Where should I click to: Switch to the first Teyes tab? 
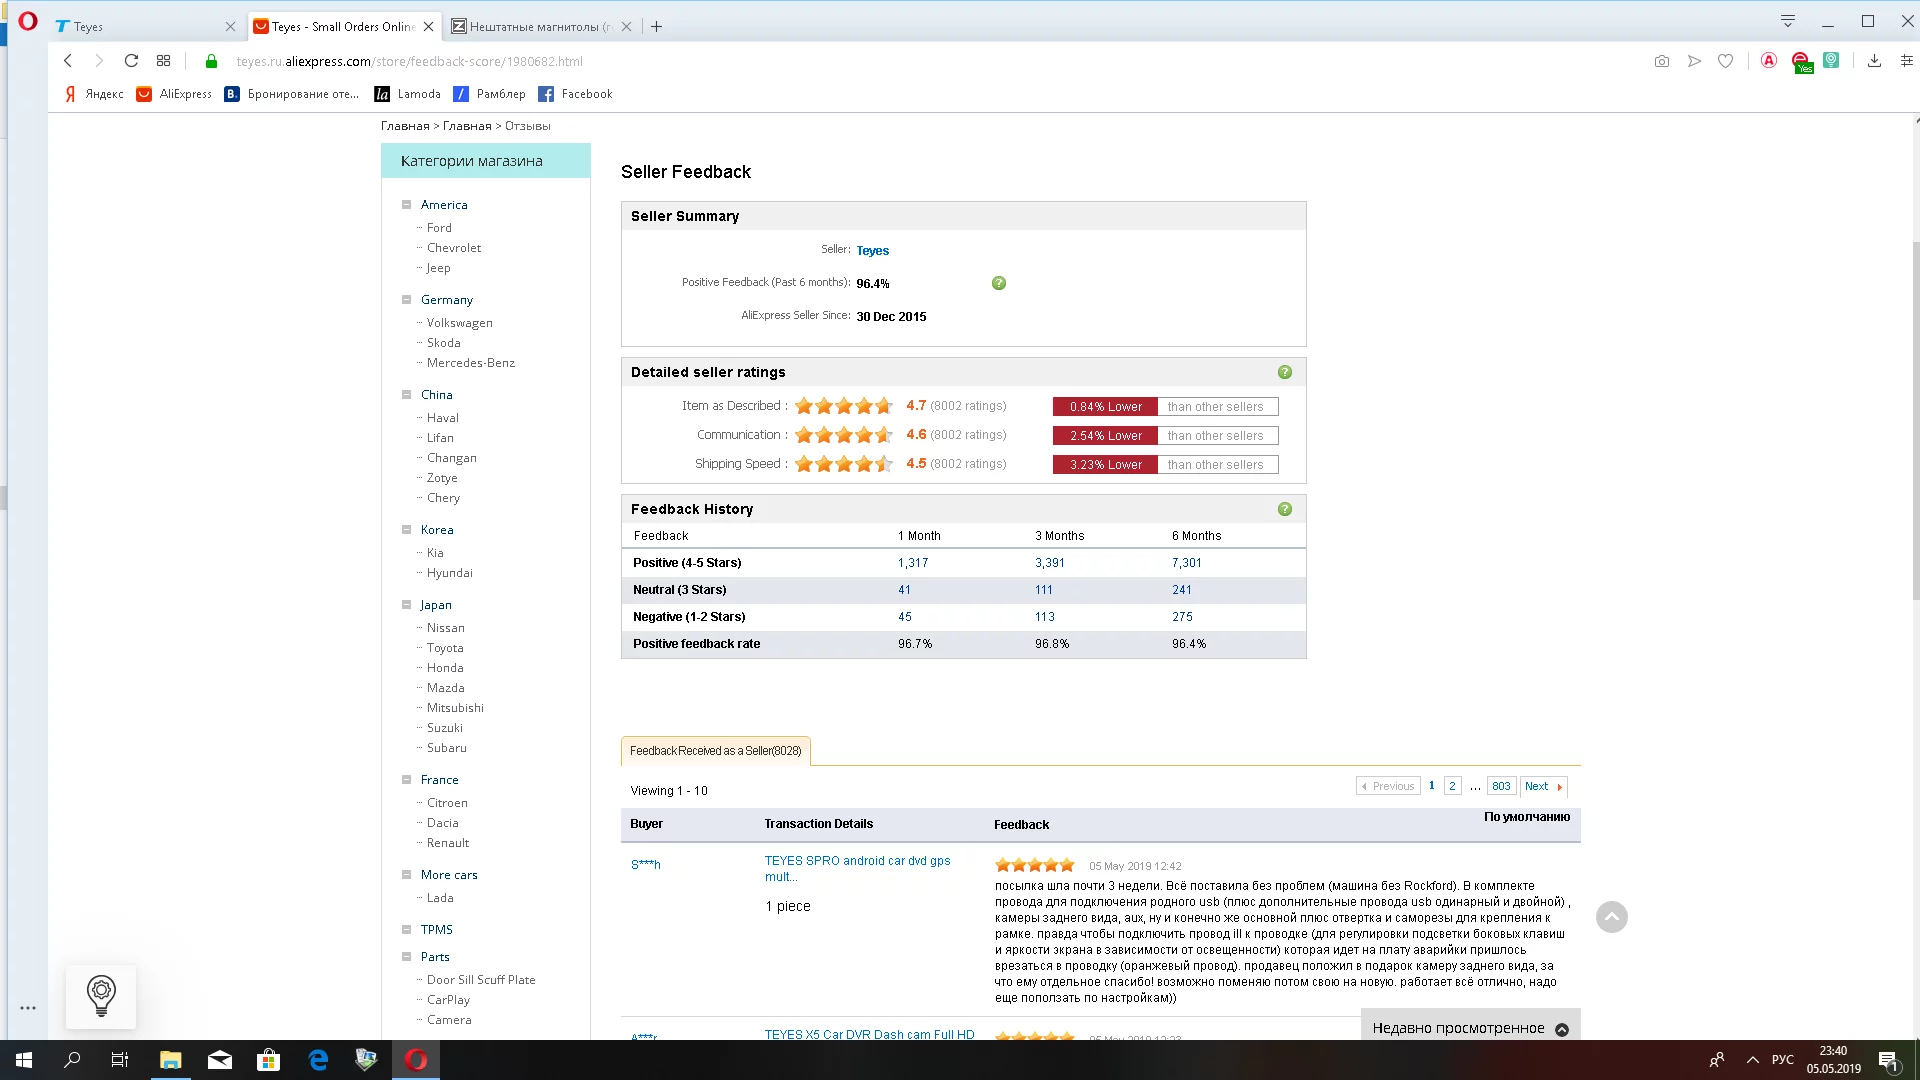click(x=145, y=27)
